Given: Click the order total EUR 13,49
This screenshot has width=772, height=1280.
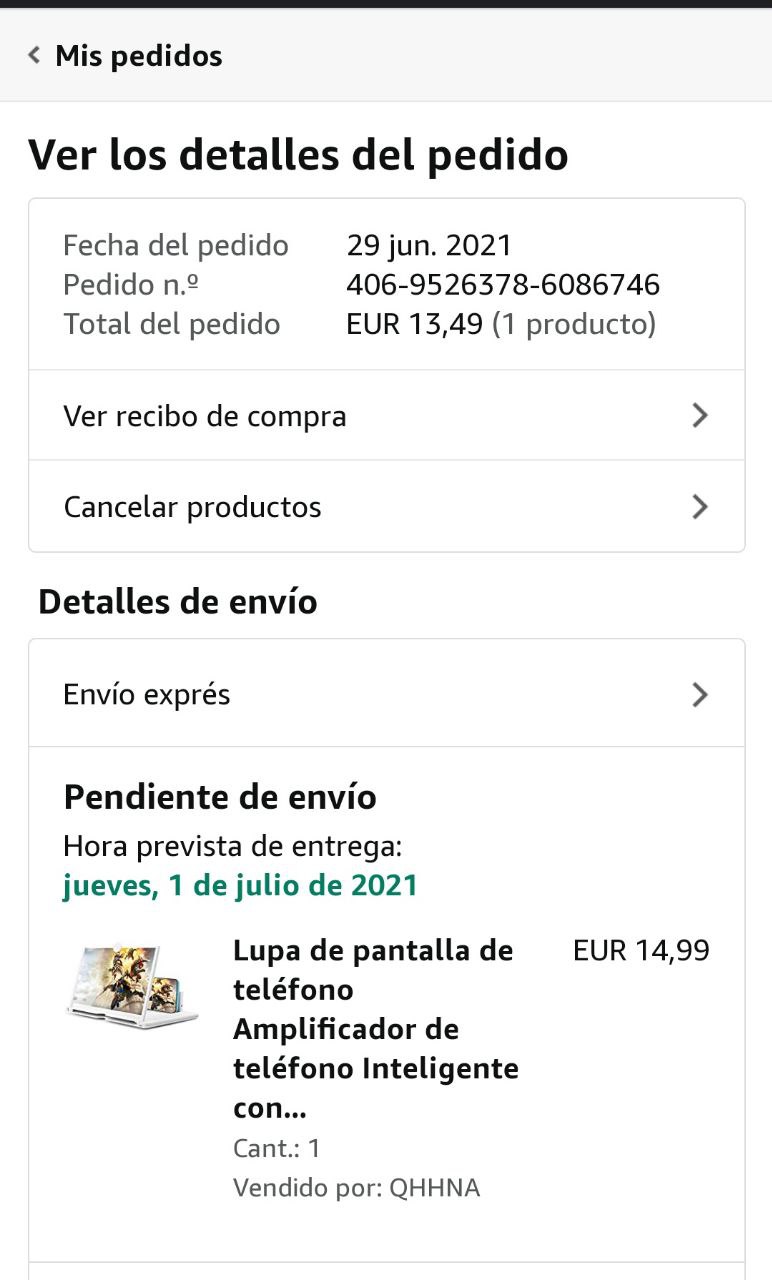Looking at the screenshot, I should pos(415,324).
